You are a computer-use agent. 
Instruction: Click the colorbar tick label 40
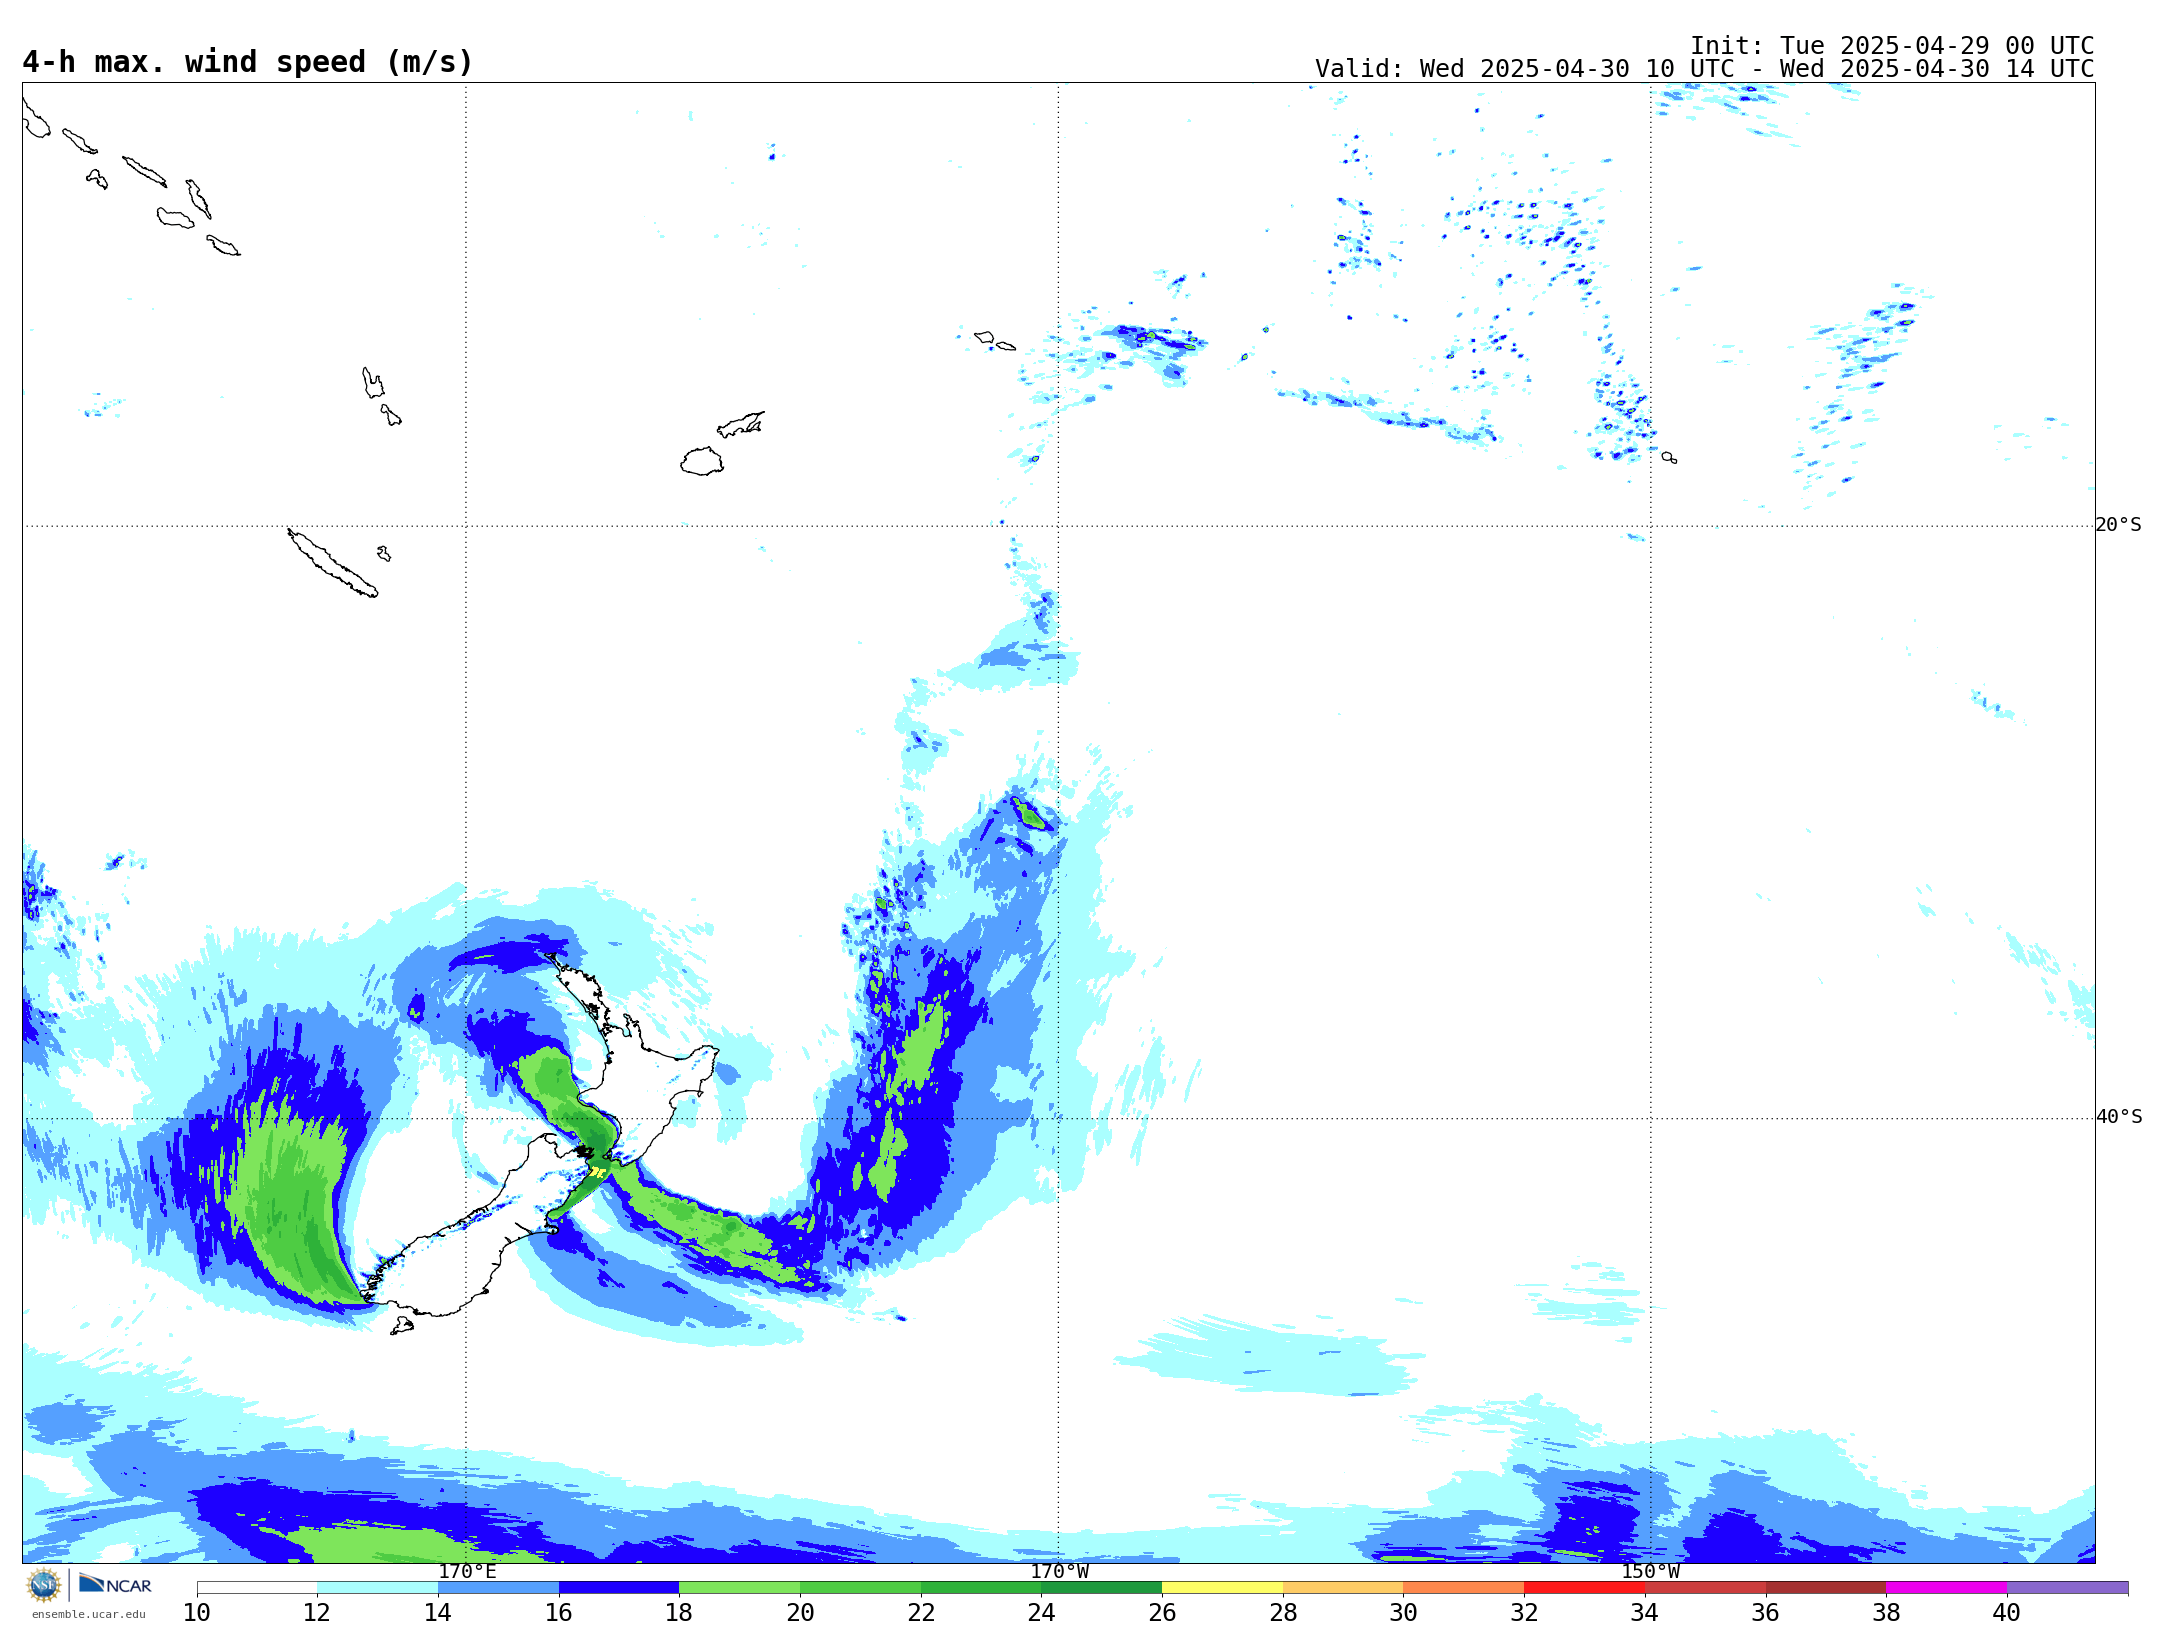pyautogui.click(x=2006, y=1612)
